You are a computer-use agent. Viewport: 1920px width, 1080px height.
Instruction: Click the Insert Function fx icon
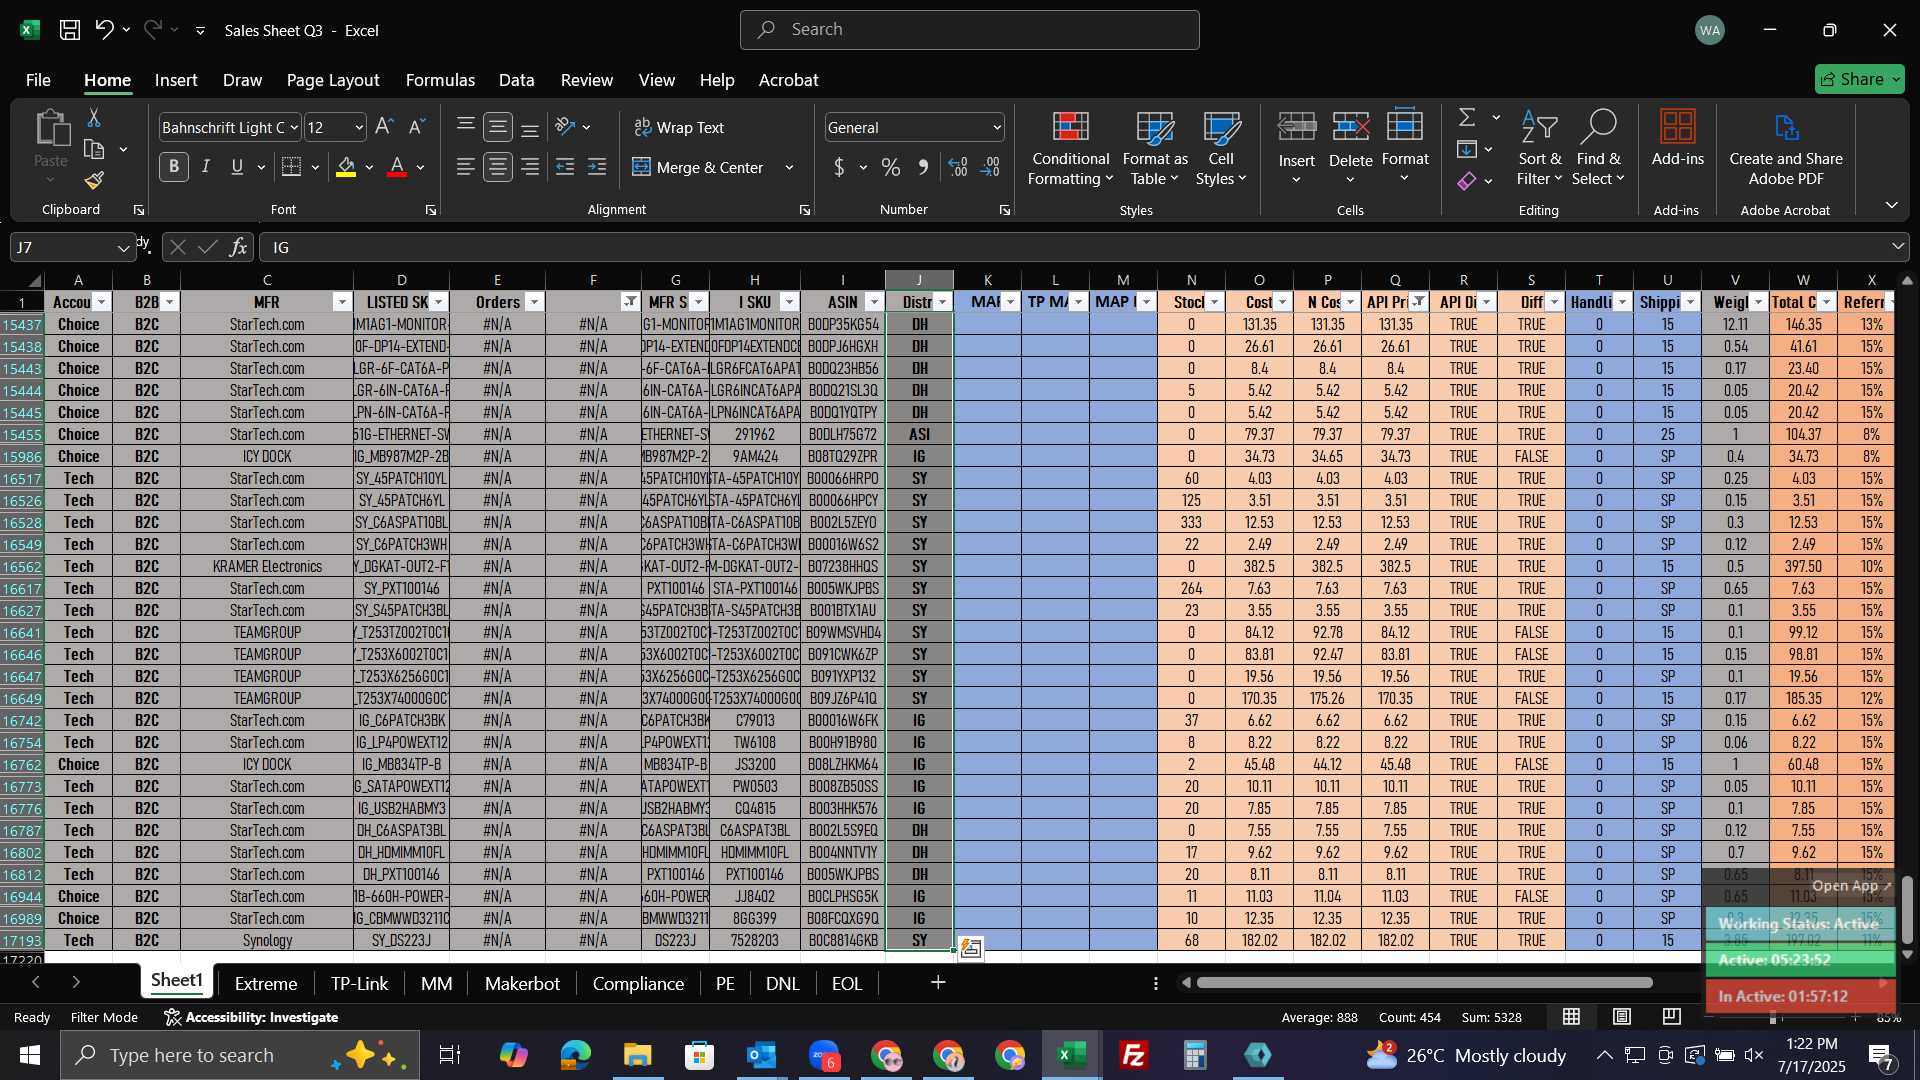(x=238, y=247)
